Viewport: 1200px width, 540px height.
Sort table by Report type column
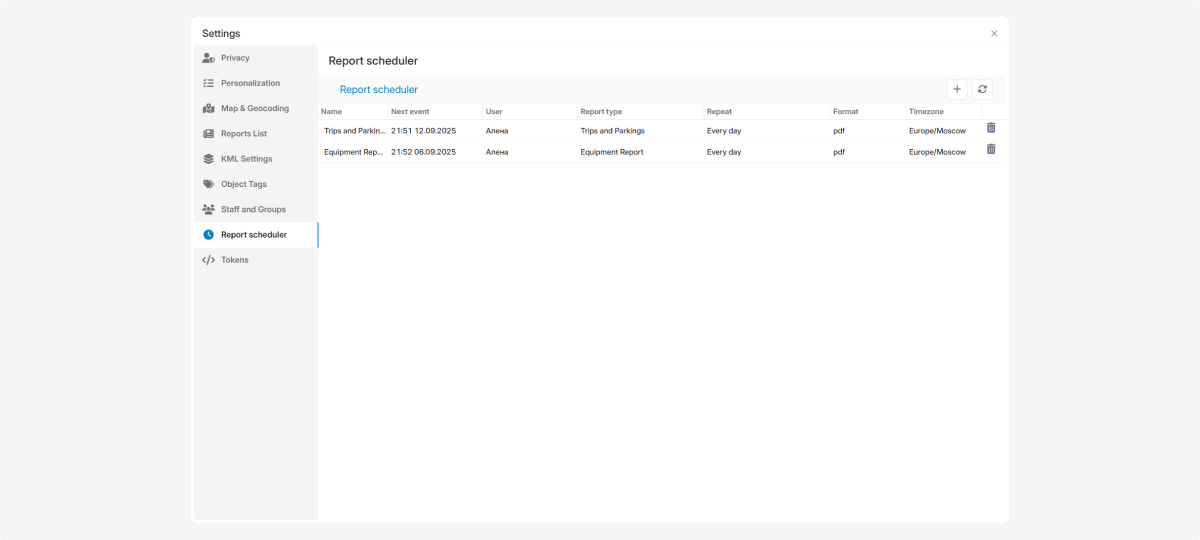click(601, 112)
